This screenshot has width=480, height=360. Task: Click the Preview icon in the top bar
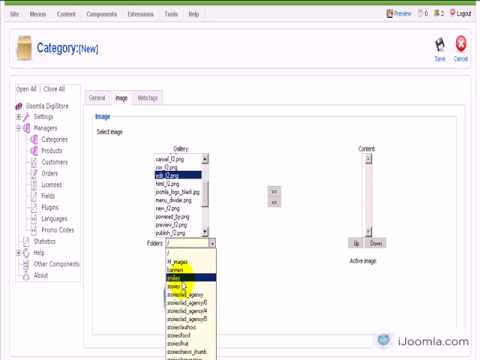[x=389, y=14]
